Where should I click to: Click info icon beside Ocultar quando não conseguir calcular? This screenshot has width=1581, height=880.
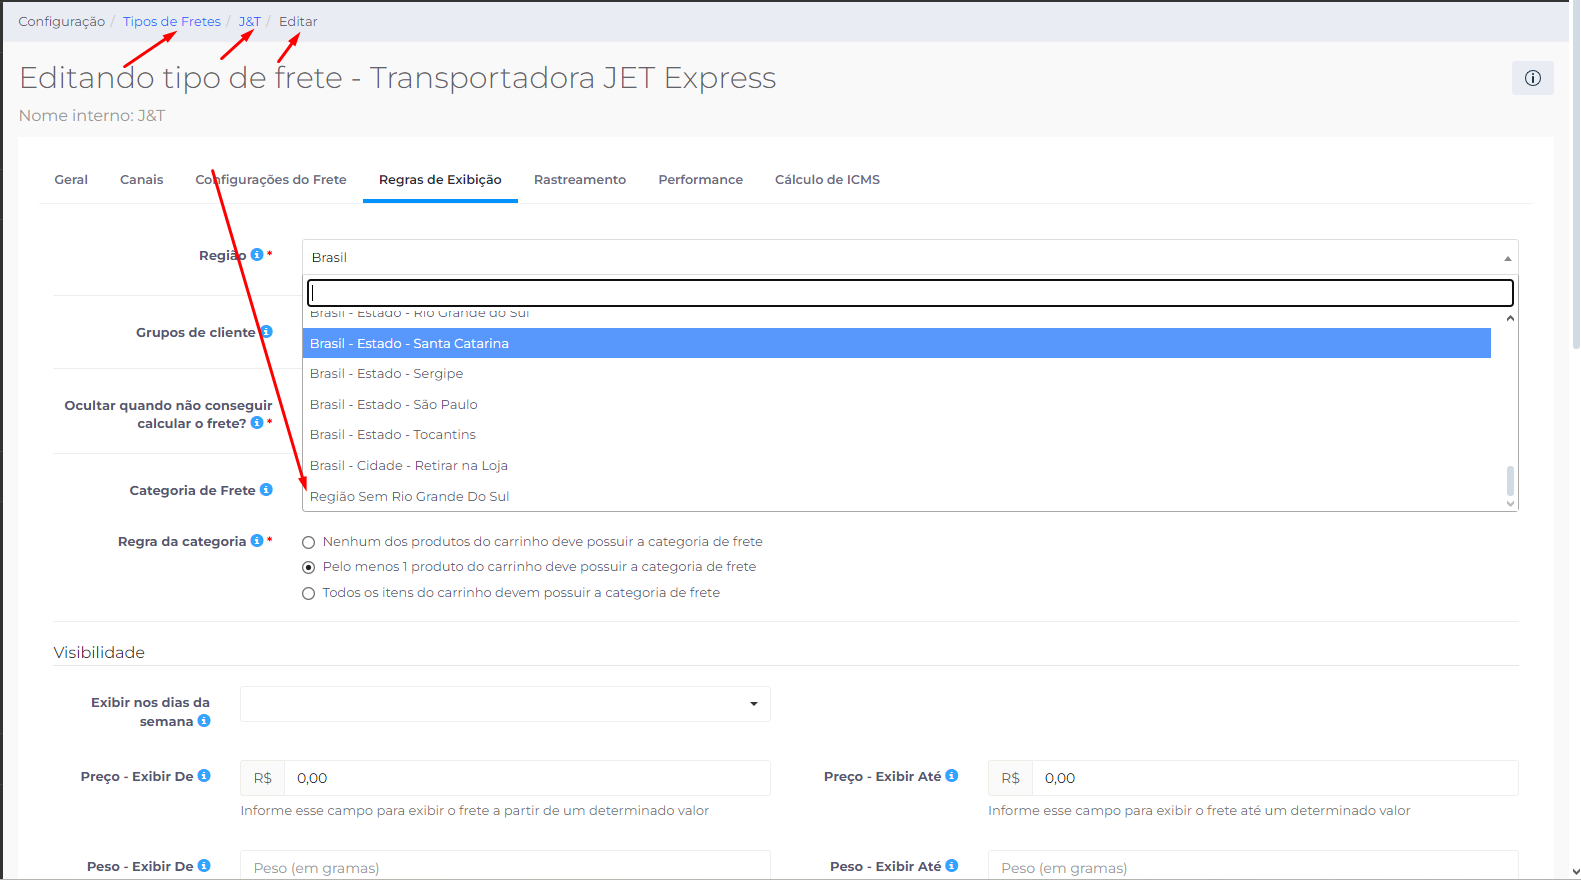click(x=257, y=423)
